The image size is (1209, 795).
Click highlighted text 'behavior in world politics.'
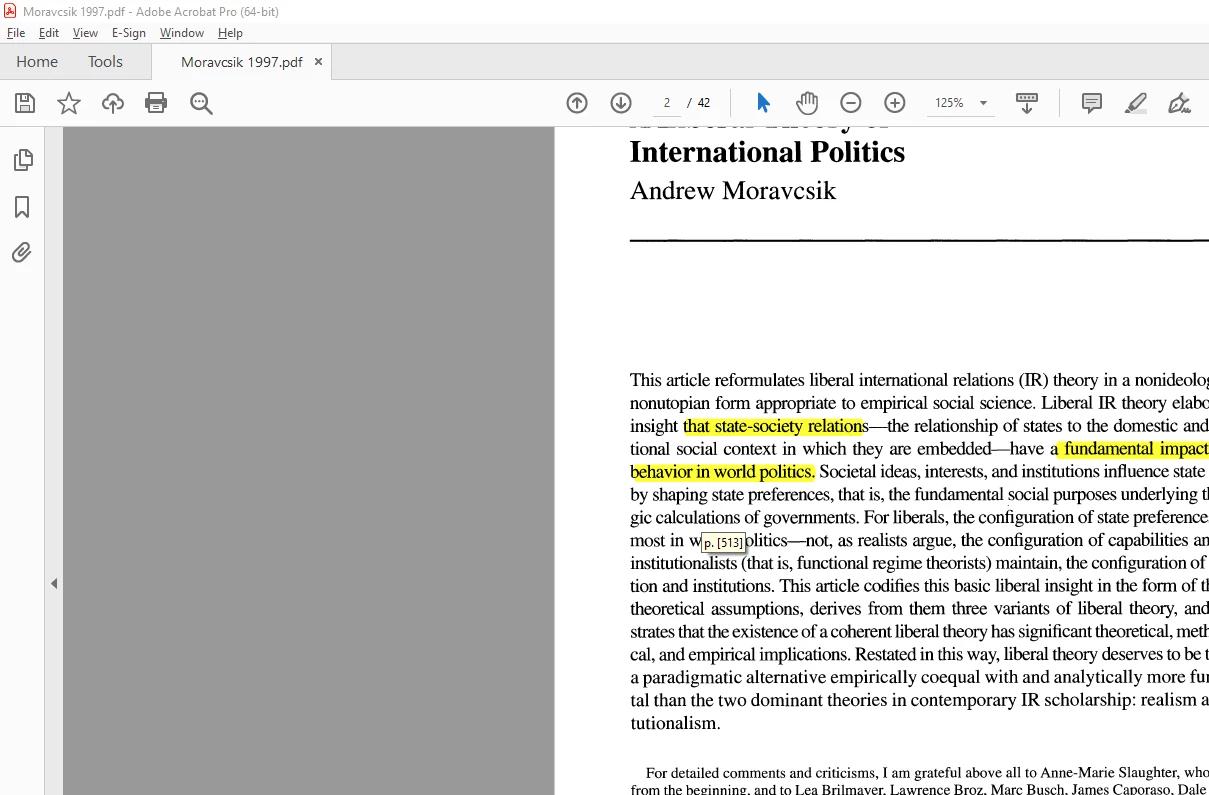[723, 472]
